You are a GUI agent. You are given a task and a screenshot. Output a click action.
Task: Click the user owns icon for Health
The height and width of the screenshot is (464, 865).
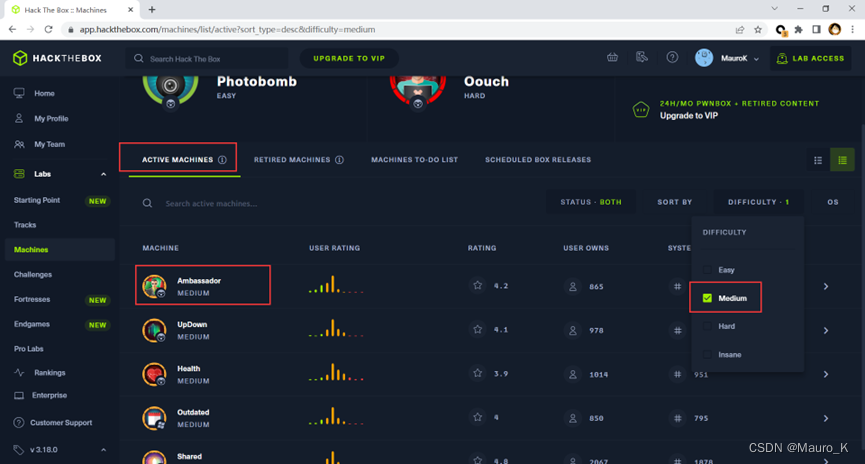(573, 374)
